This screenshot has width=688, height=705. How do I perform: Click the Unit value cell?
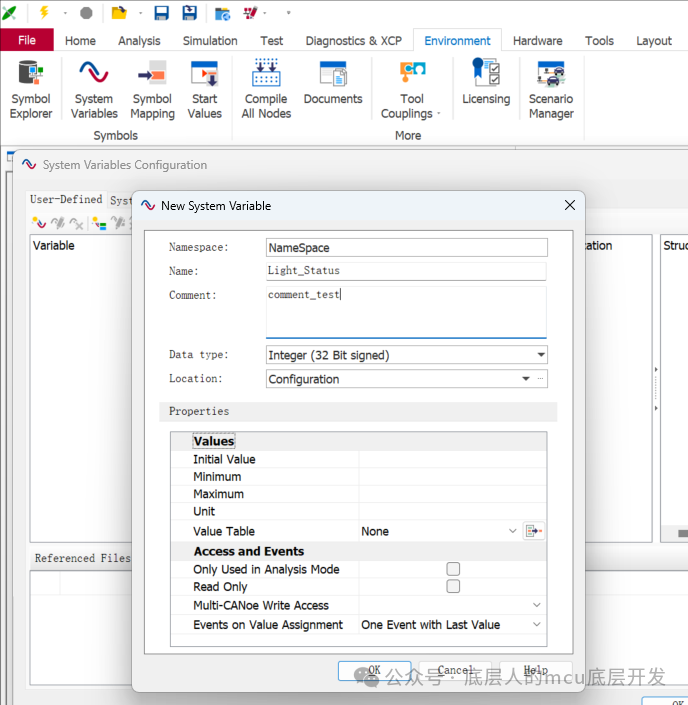453,511
